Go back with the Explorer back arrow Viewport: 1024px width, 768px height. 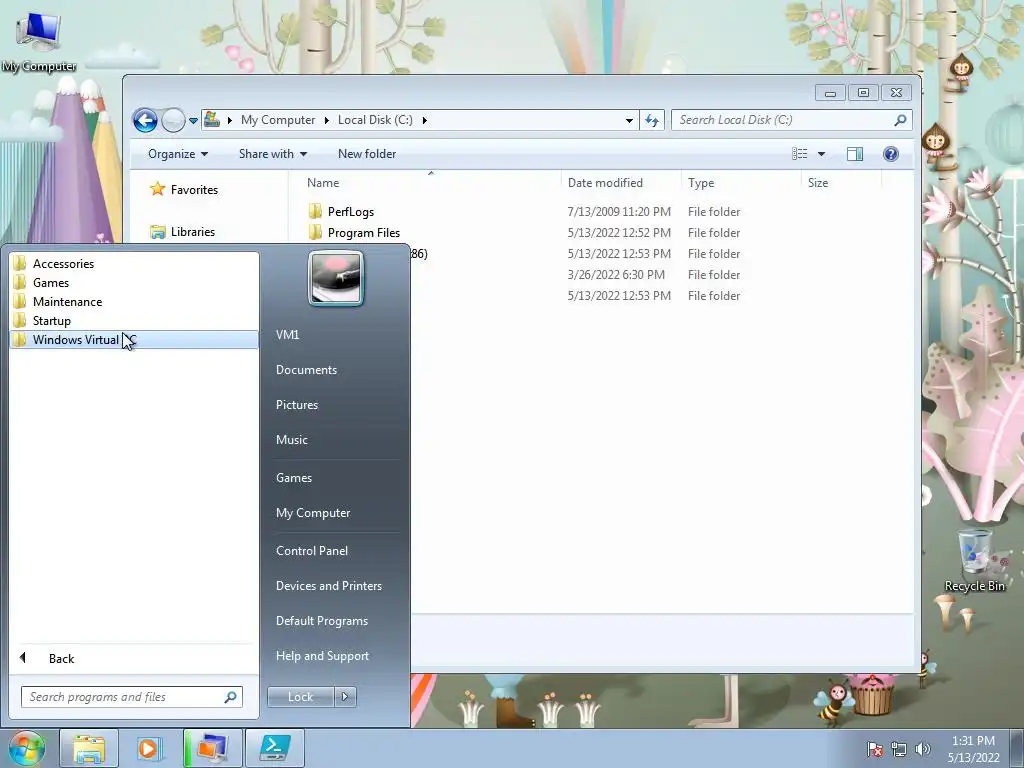tap(145, 120)
